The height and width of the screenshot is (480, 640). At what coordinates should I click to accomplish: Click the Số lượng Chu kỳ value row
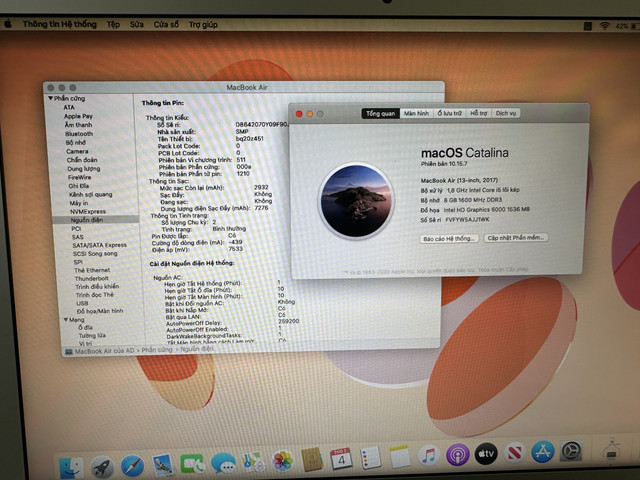(189, 222)
